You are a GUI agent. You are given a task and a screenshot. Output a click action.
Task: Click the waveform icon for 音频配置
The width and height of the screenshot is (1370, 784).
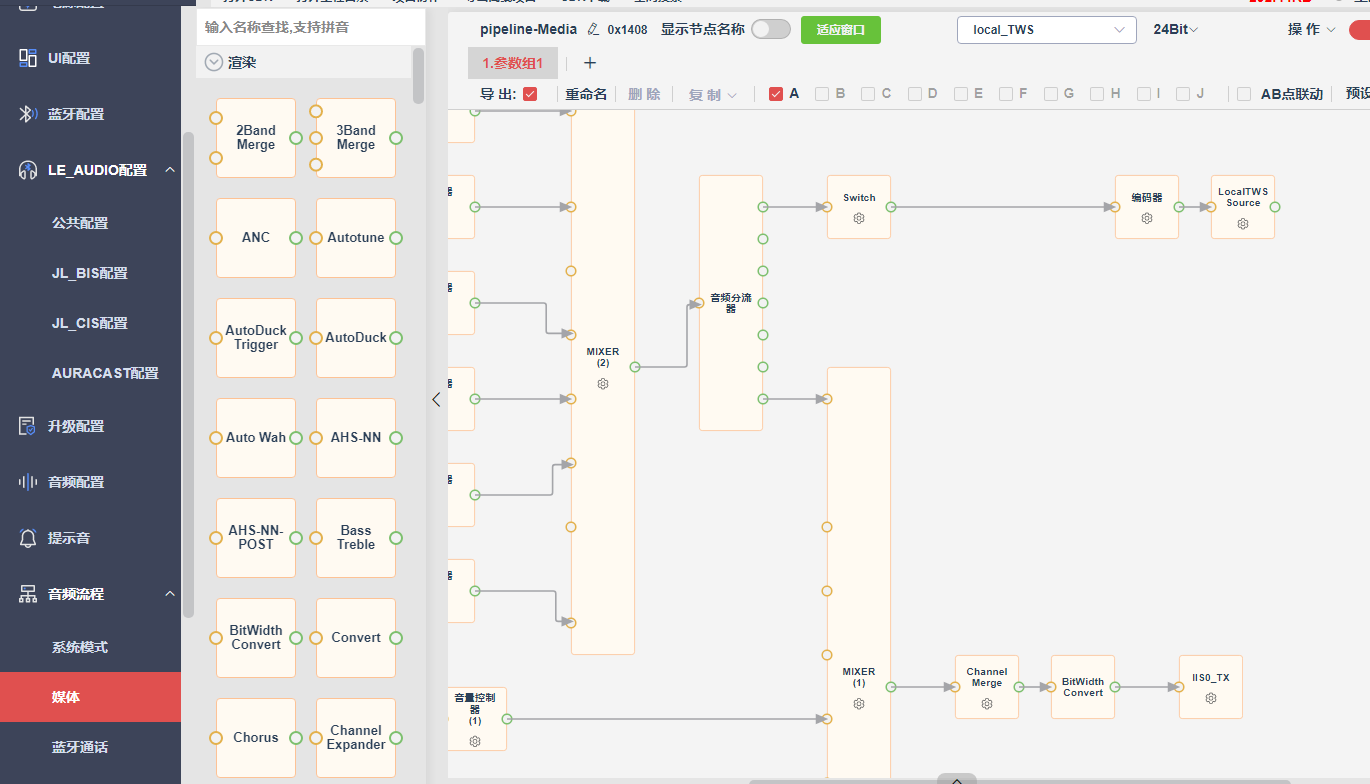28,482
